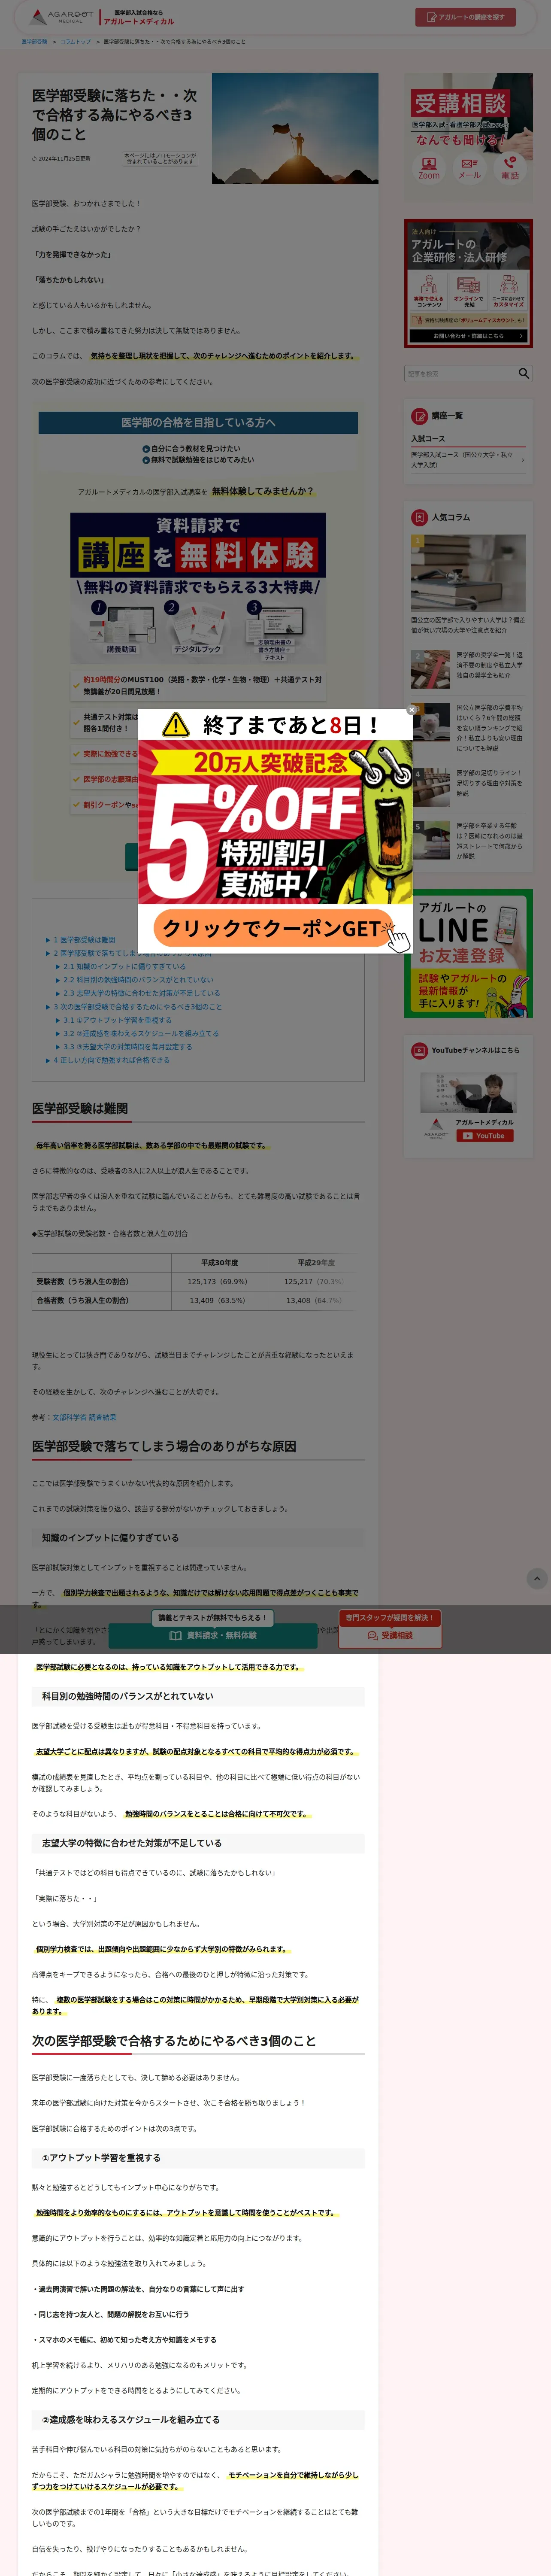Close the 5%OFF coupon popup
551x2576 pixels.
(x=411, y=710)
